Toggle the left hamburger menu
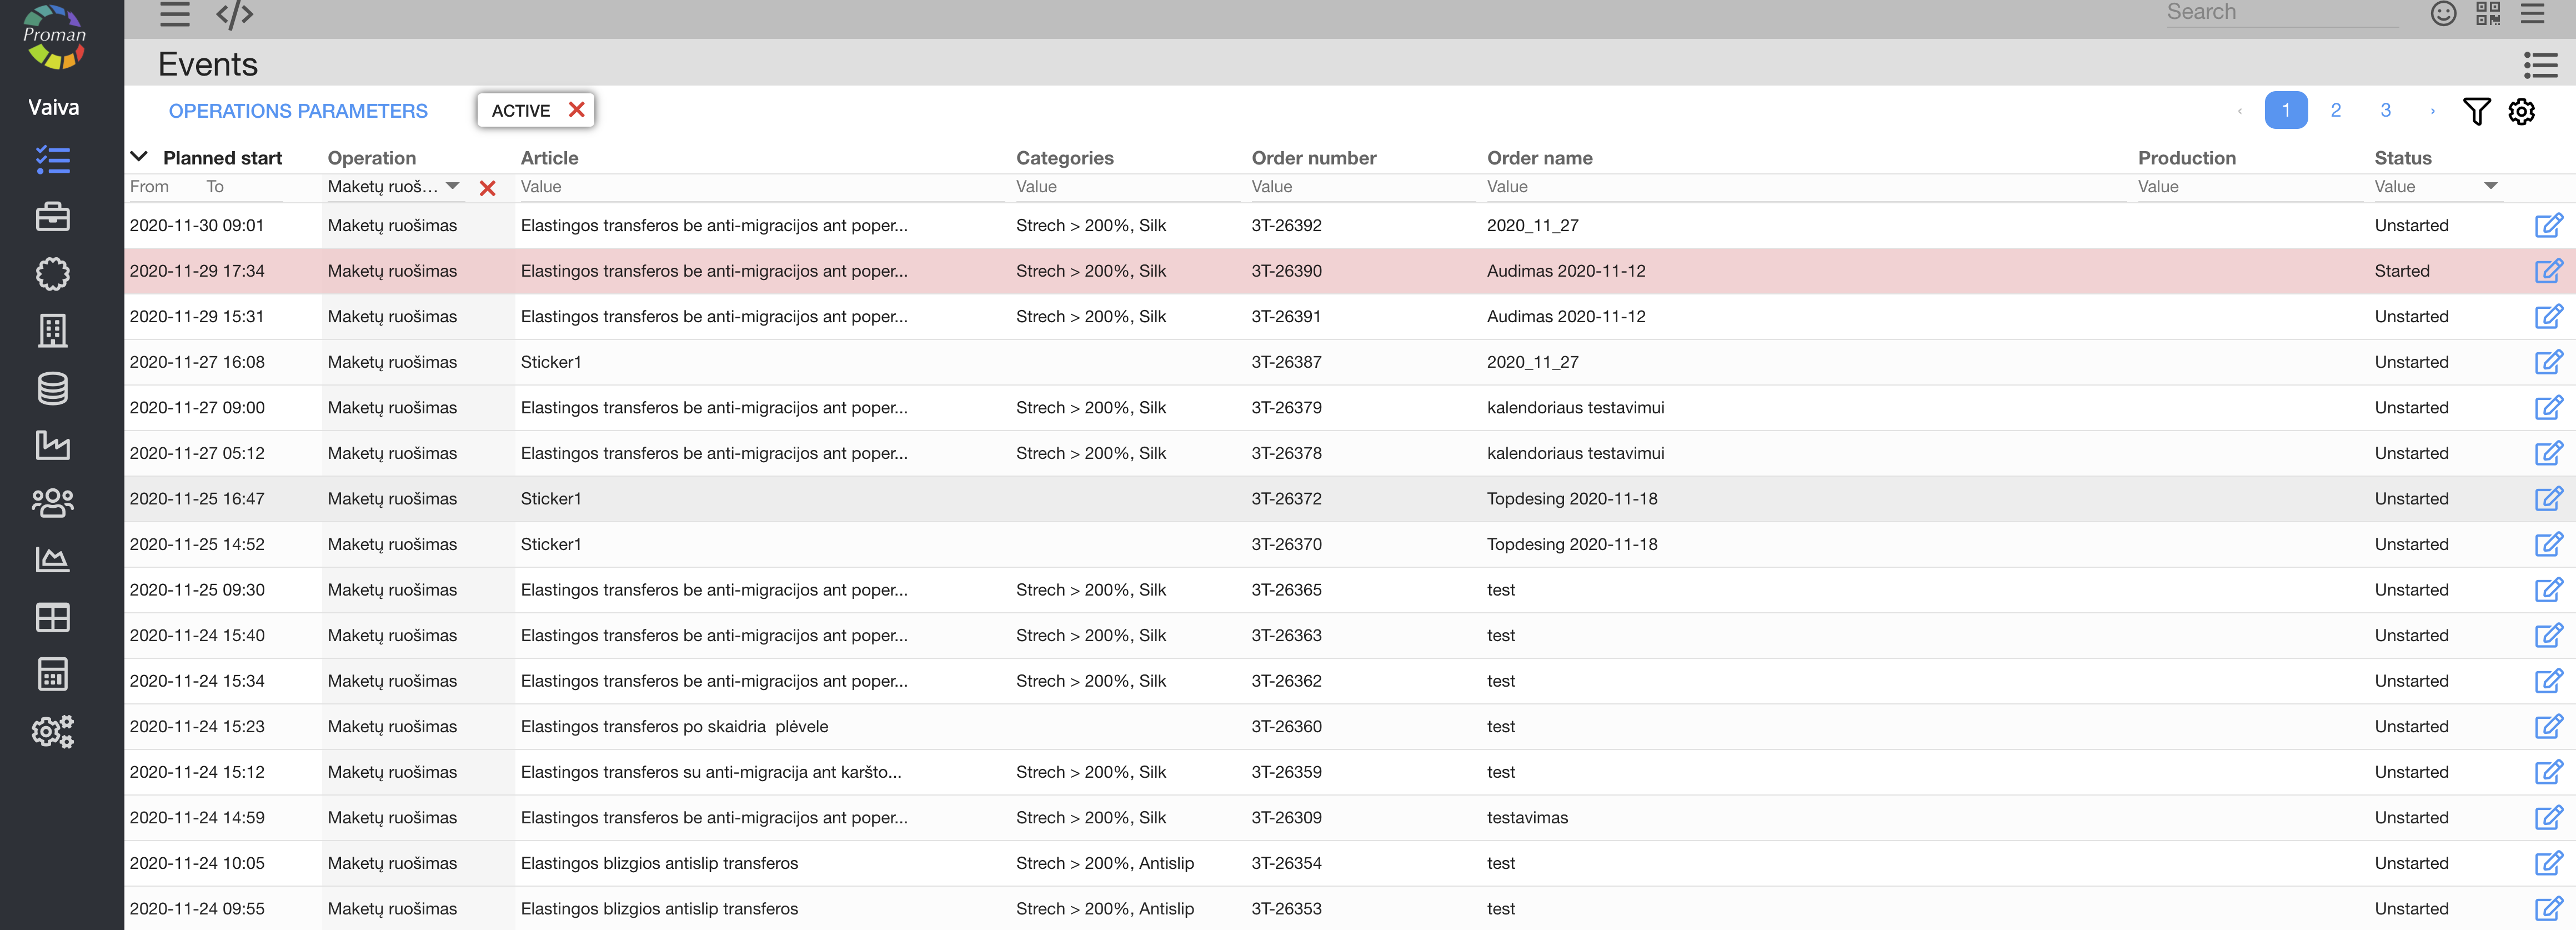2576x930 pixels. pos(174,14)
